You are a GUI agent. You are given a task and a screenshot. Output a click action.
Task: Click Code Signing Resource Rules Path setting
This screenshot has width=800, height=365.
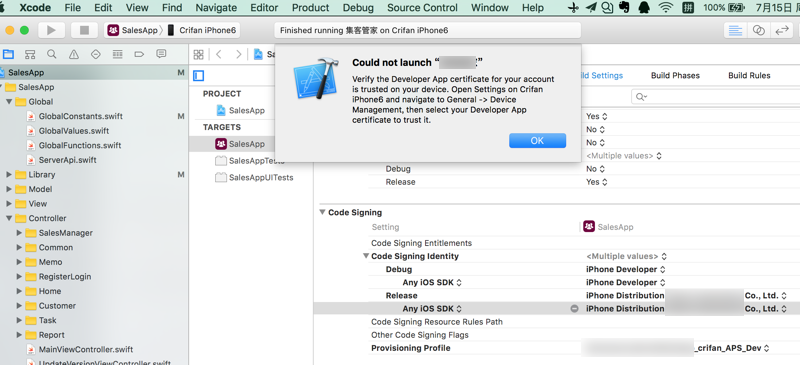pyautogui.click(x=437, y=322)
